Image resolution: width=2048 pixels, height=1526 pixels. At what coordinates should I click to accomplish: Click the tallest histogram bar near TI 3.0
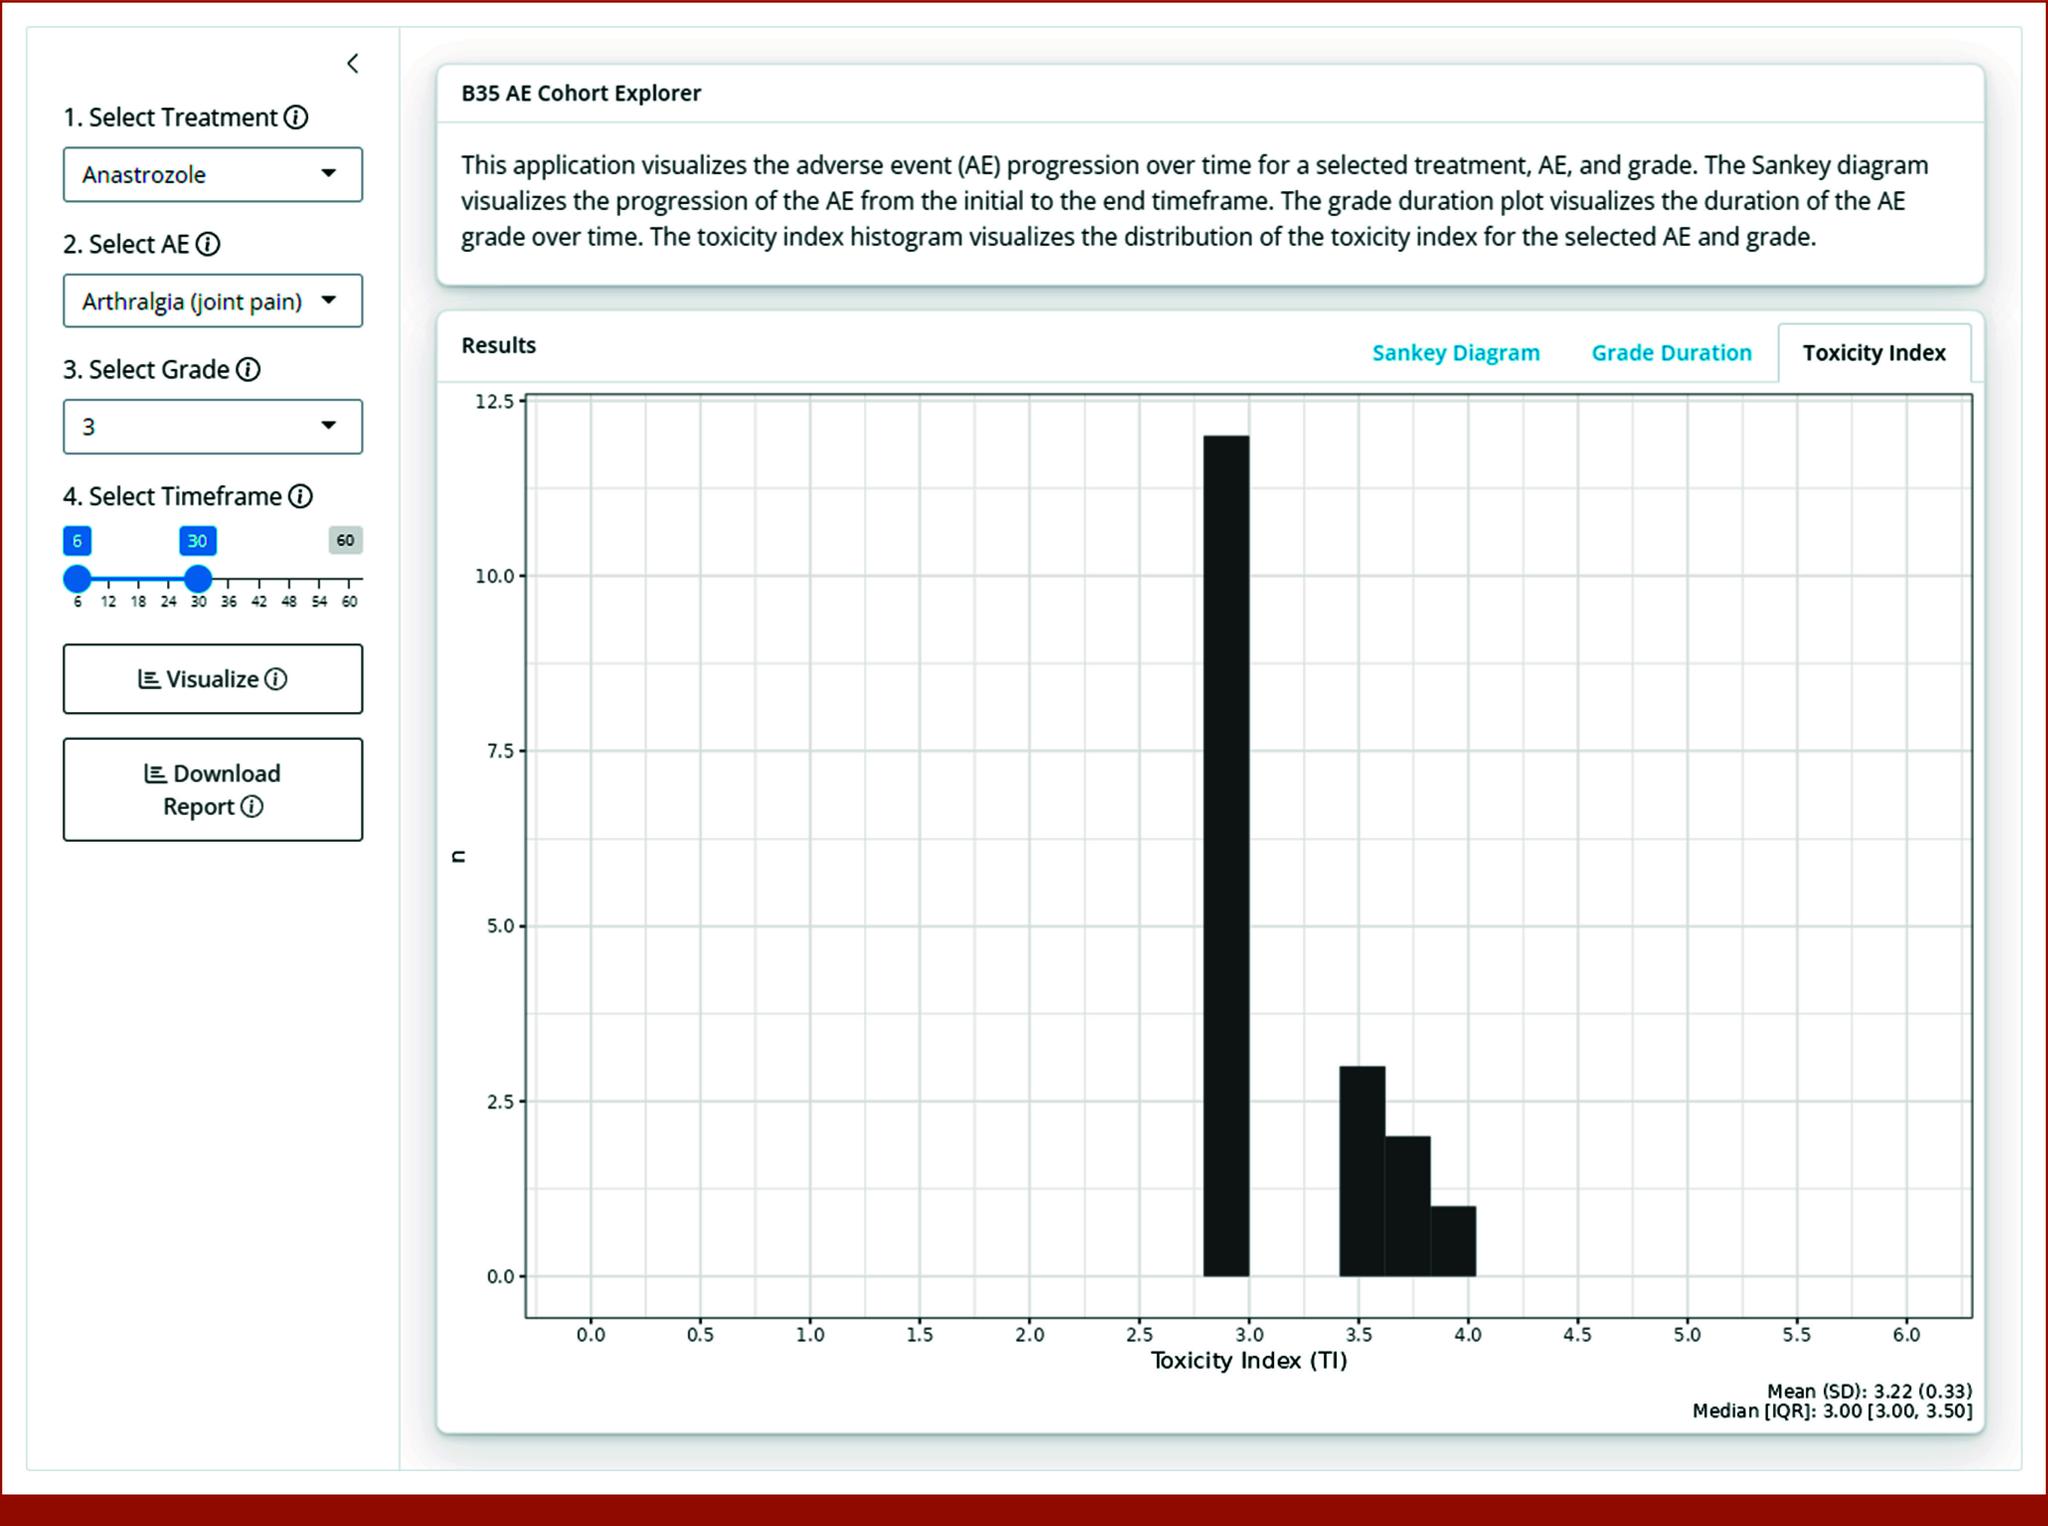pos(1226,856)
